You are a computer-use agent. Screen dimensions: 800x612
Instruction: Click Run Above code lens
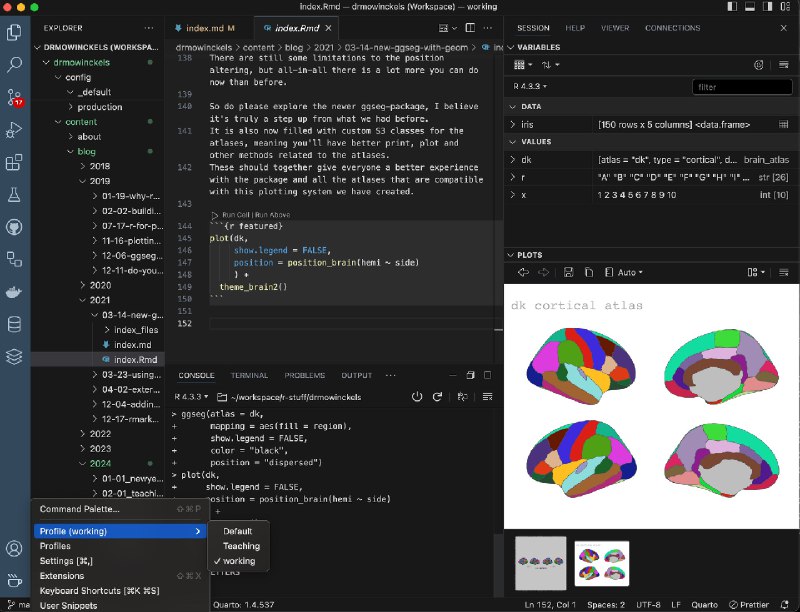point(273,215)
